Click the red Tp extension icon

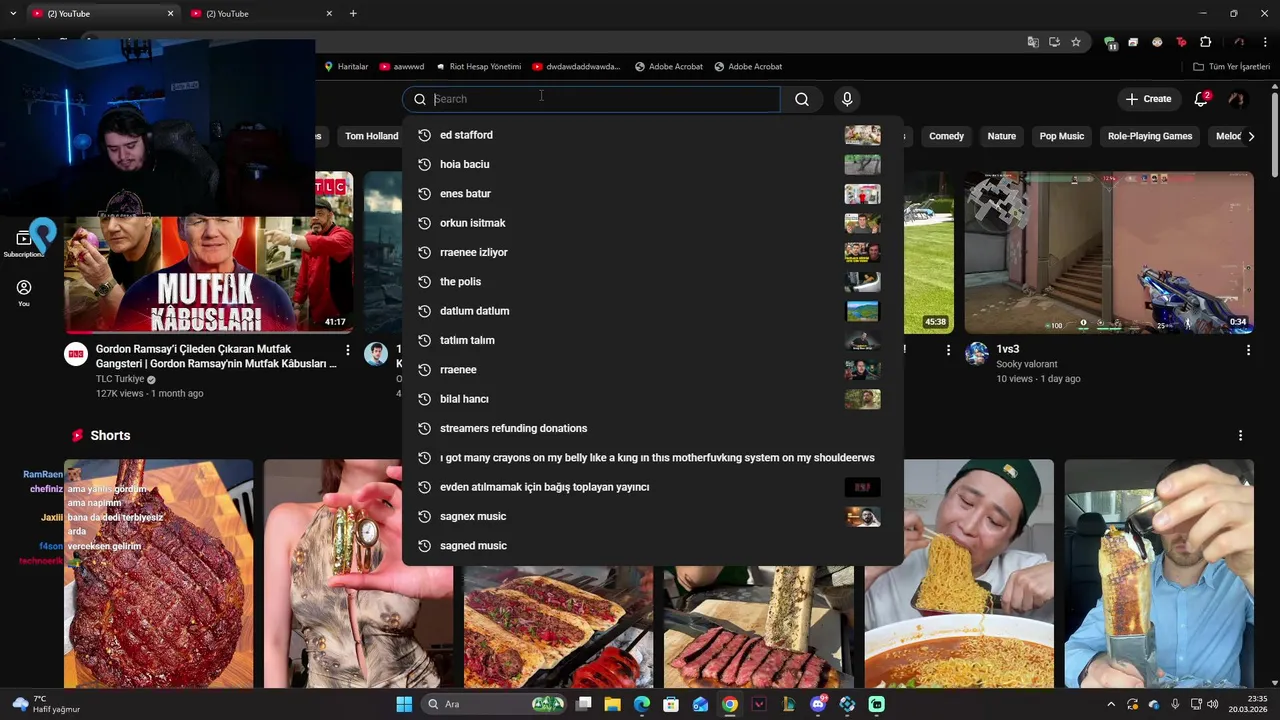click(x=1181, y=42)
